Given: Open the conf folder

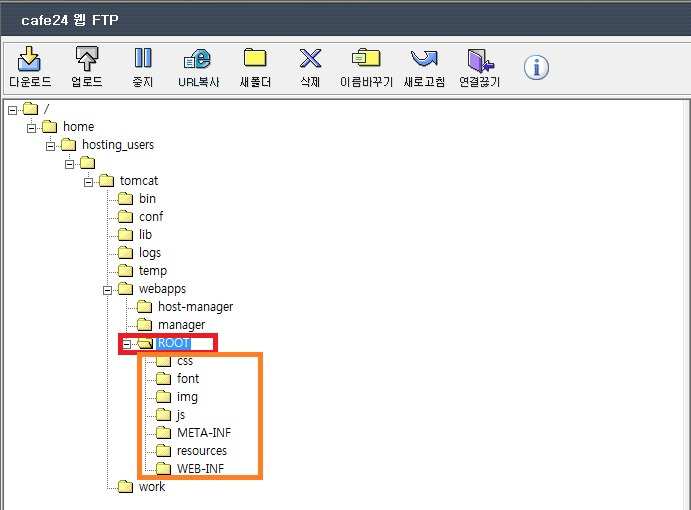Looking at the screenshot, I should tap(151, 217).
